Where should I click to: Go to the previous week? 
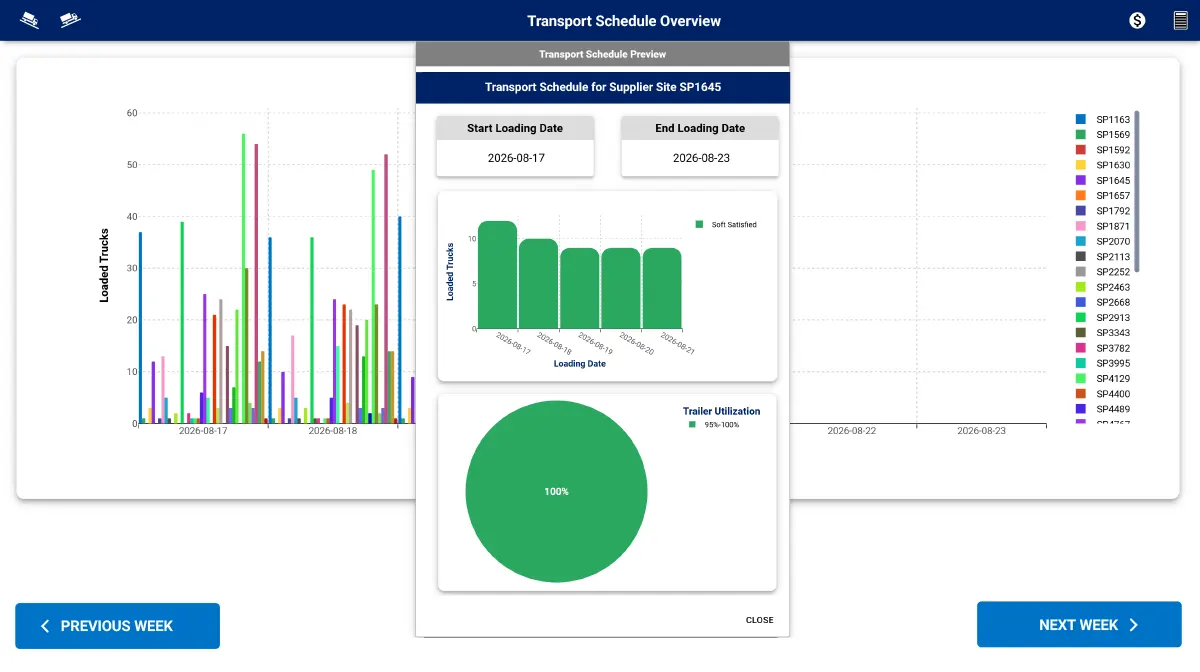tap(117, 626)
